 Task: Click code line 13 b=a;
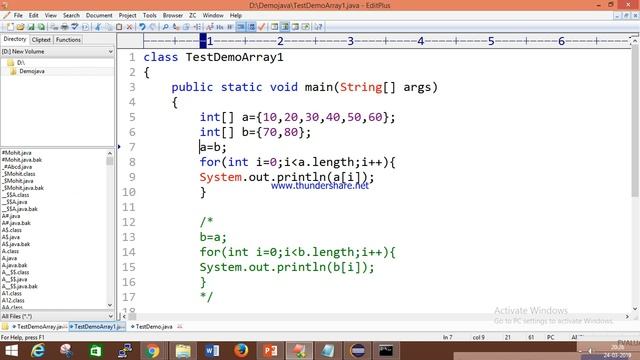coord(213,237)
